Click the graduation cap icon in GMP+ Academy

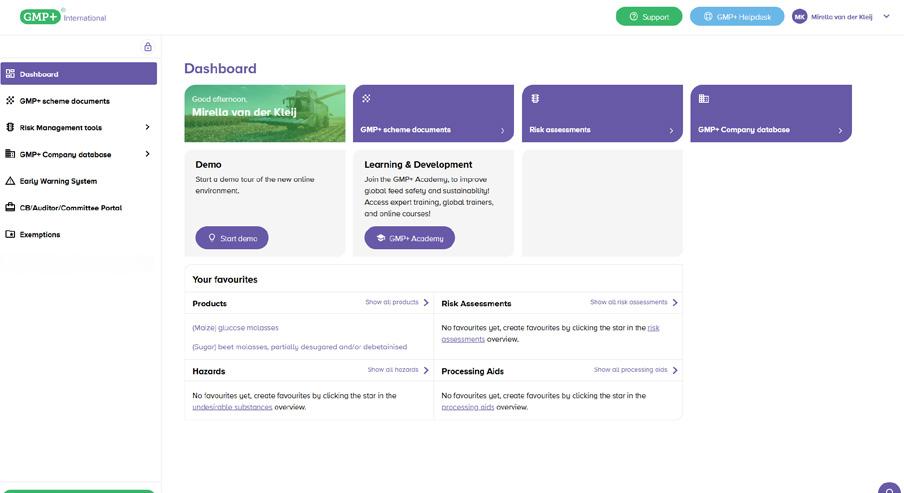pyautogui.click(x=381, y=238)
